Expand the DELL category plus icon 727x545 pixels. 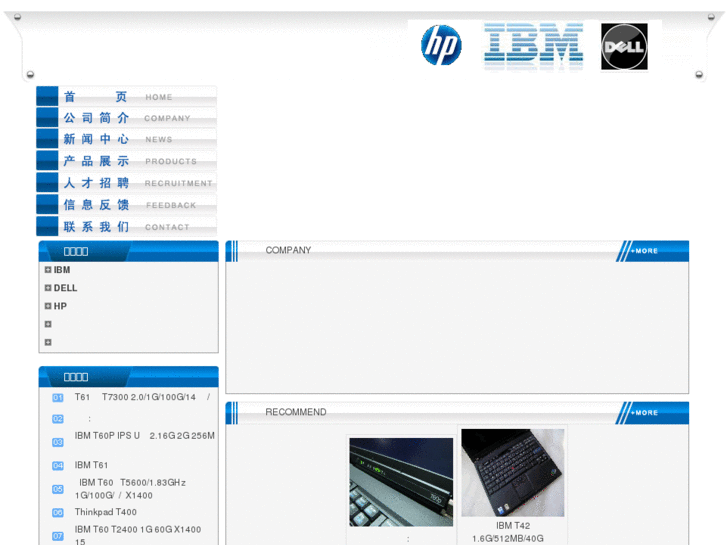pyautogui.click(x=48, y=288)
